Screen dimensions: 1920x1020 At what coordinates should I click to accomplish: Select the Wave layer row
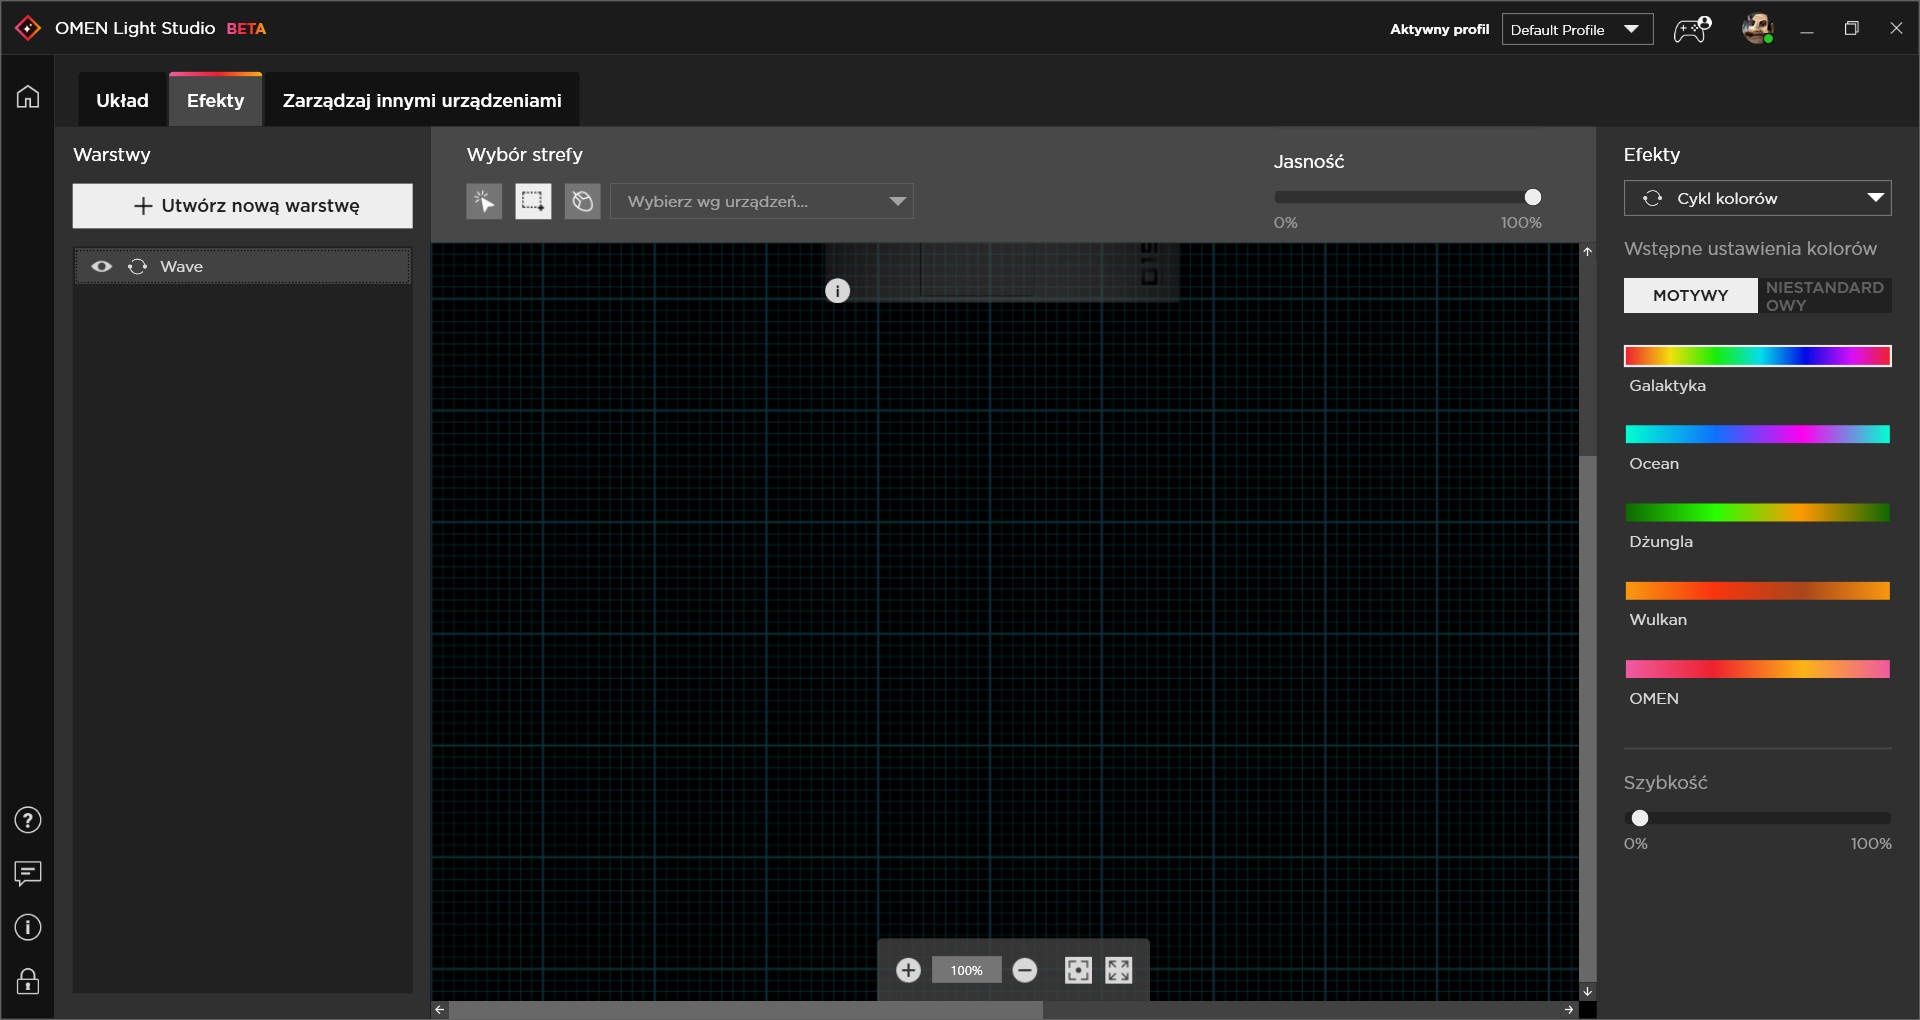click(x=242, y=266)
